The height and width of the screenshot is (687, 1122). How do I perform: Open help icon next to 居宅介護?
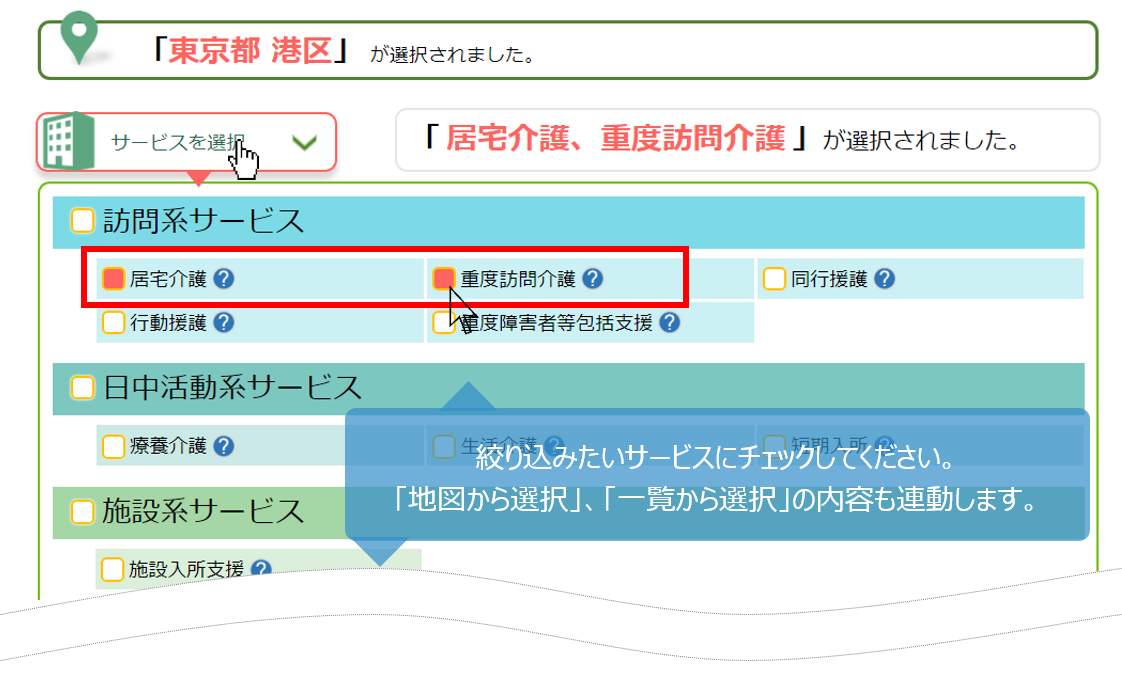tap(224, 278)
